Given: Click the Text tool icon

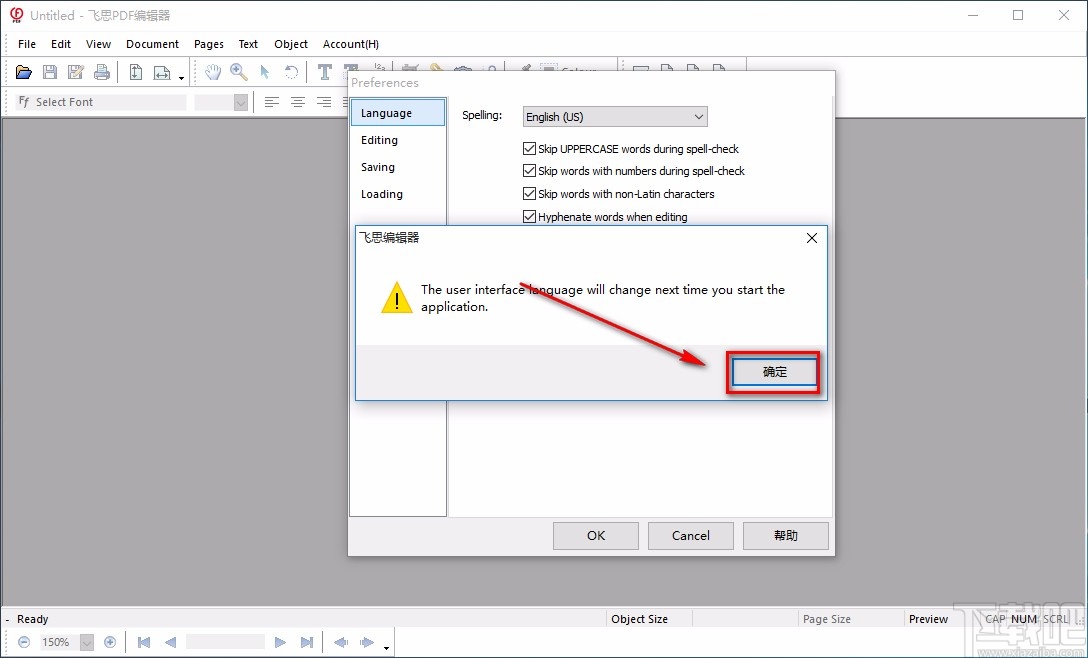Looking at the screenshot, I should coord(325,72).
